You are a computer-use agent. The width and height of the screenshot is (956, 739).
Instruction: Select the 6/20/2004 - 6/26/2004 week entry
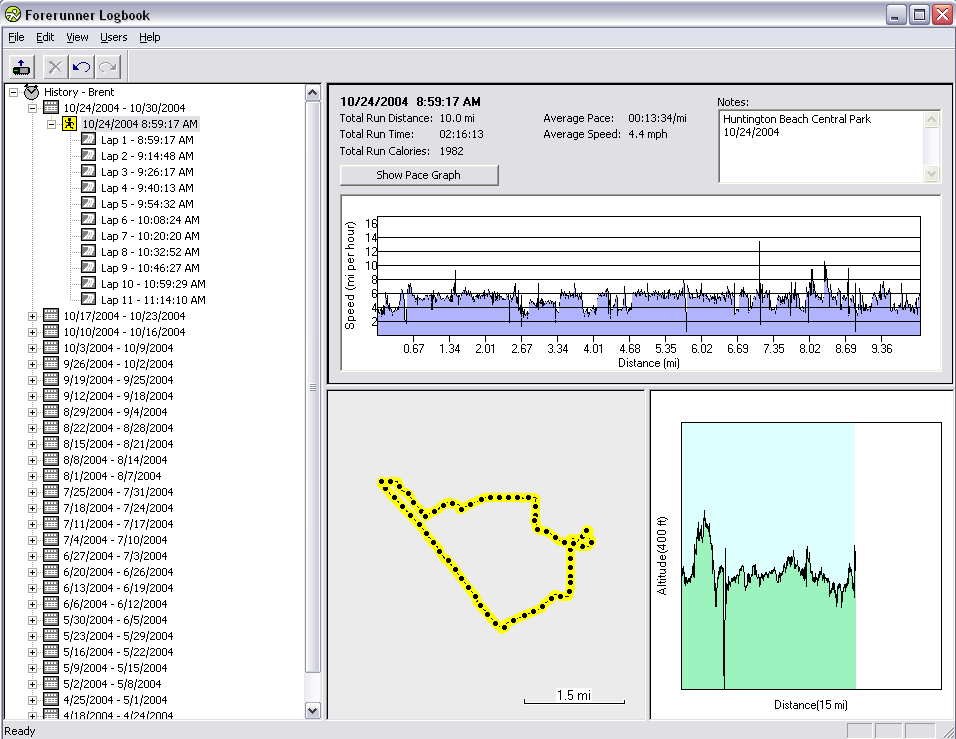[x=118, y=572]
